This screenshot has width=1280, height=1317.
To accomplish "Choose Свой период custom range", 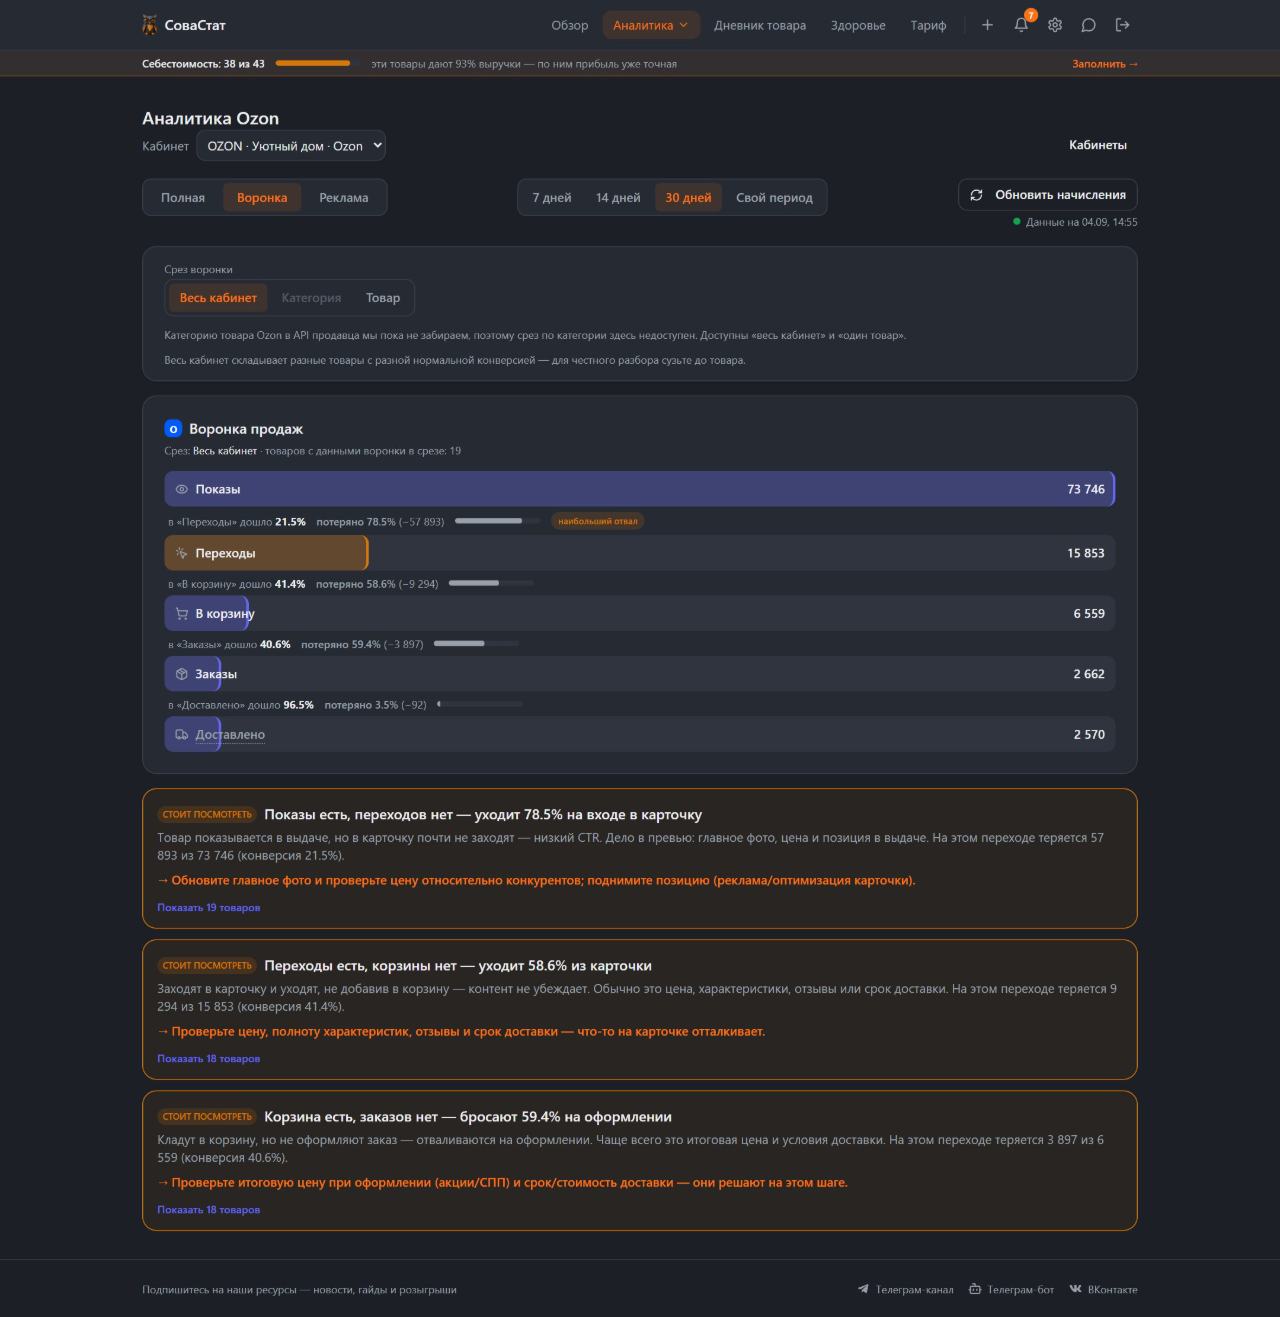I will point(774,198).
